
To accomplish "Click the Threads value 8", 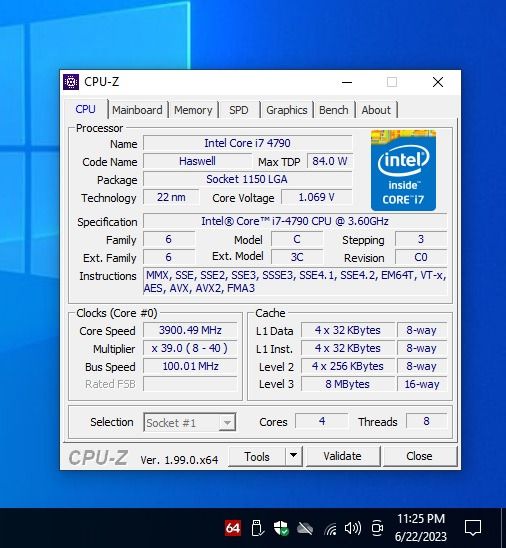I will [426, 421].
